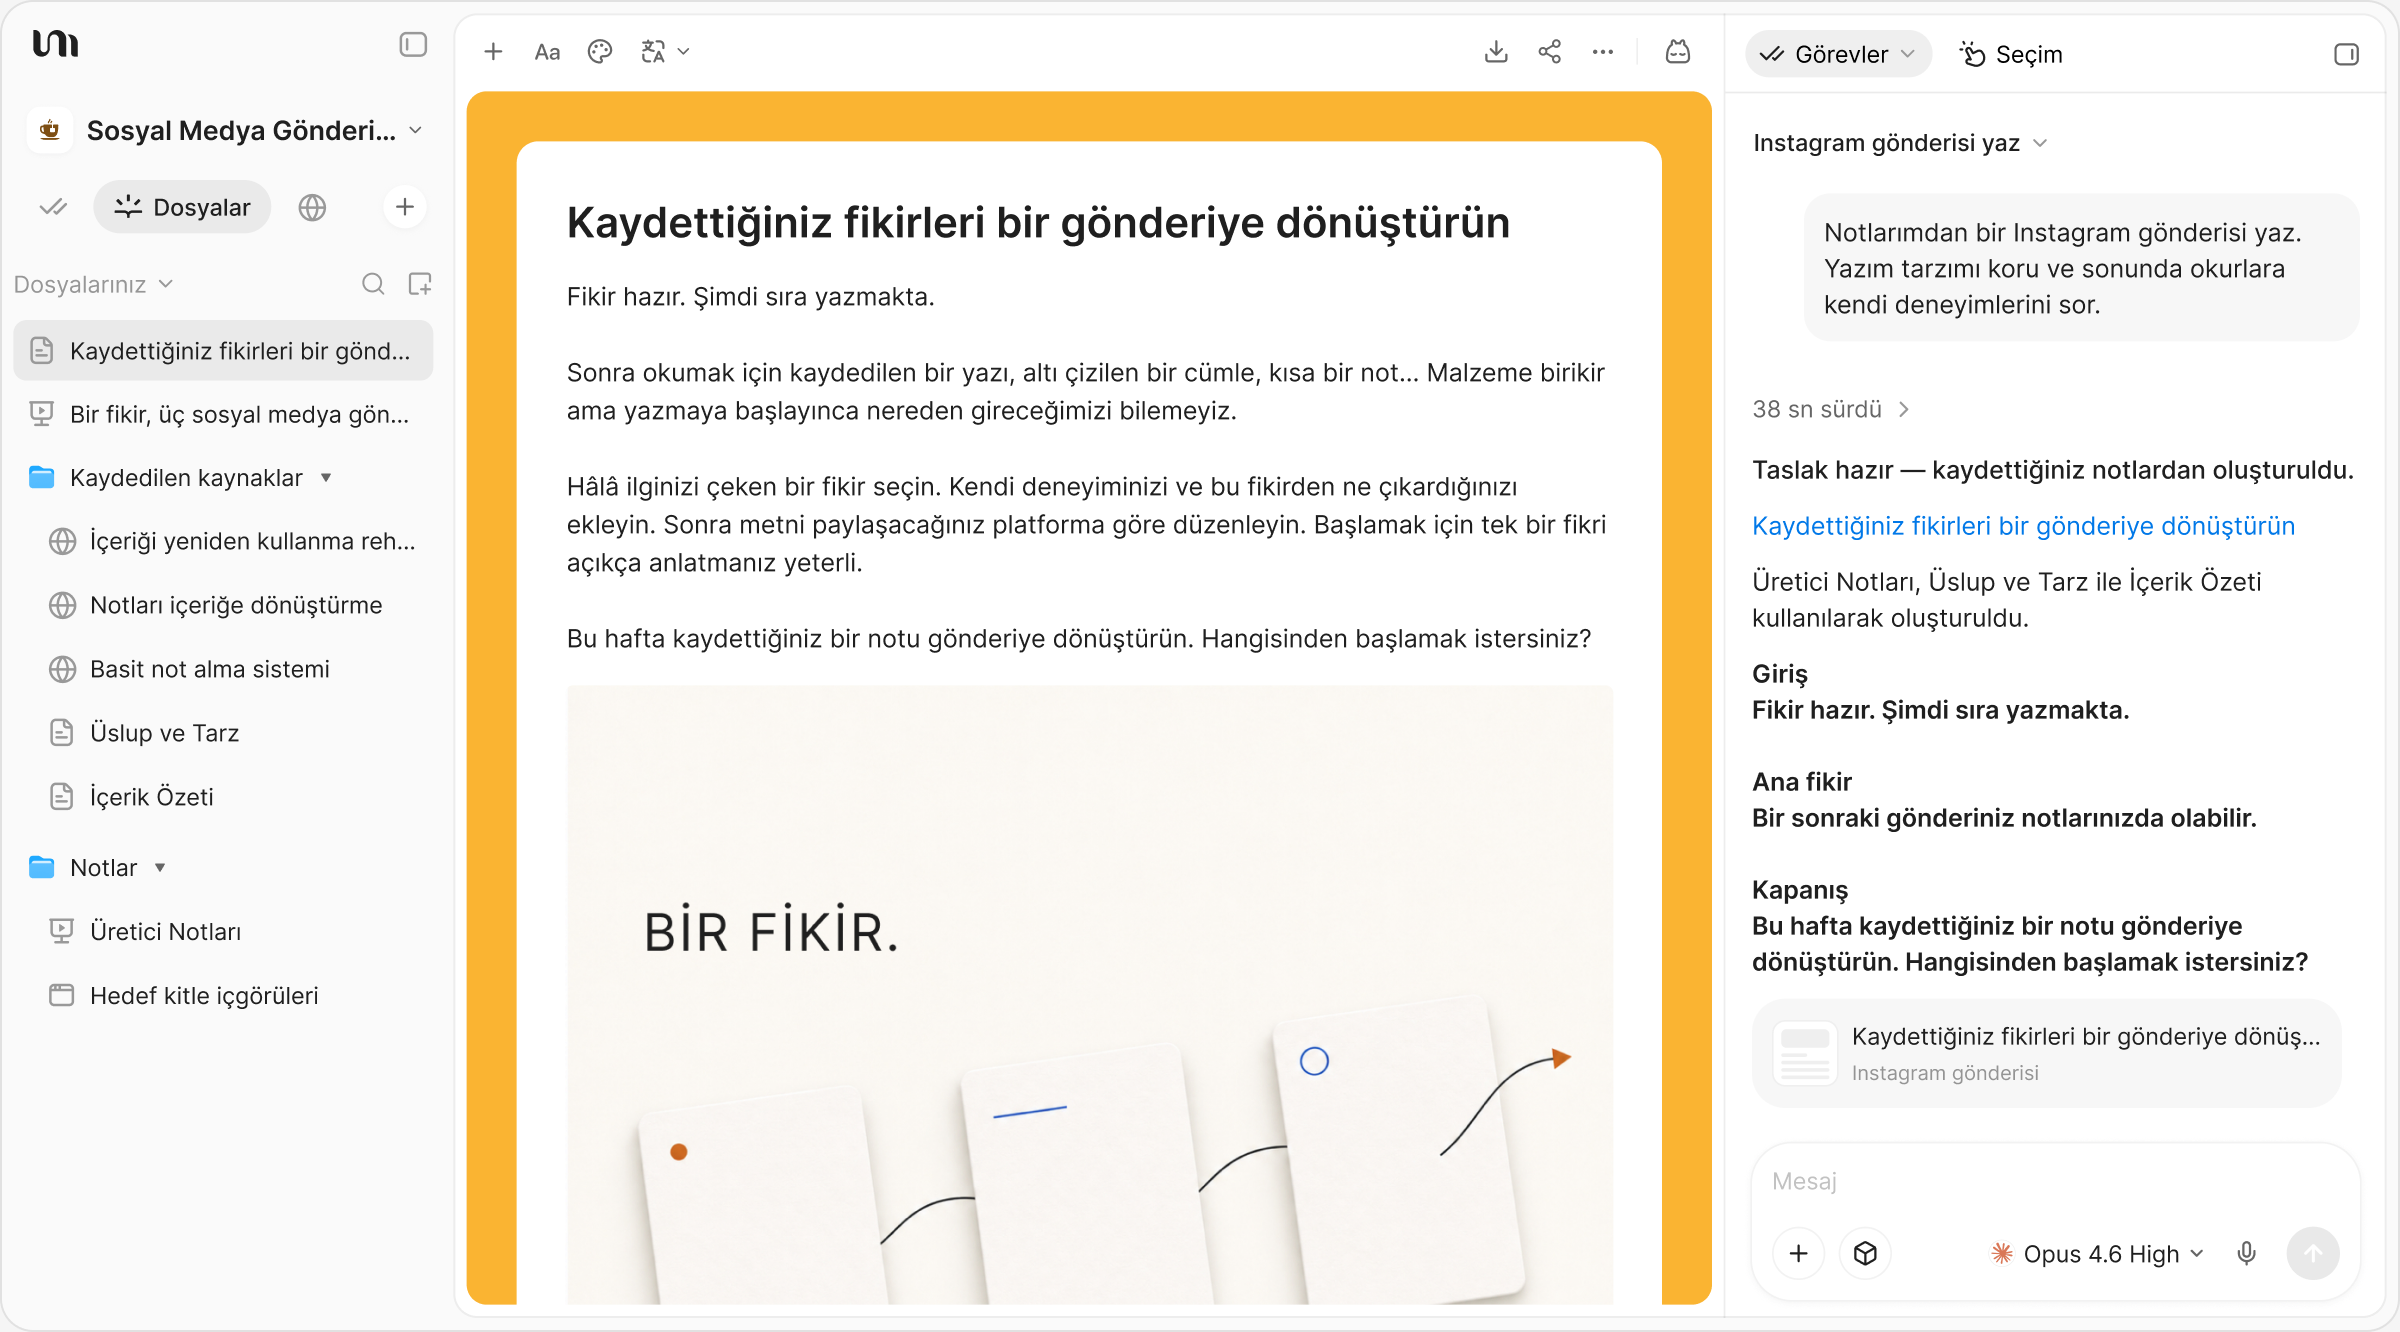The image size is (2400, 1332).
Task: Click the user prompt message bubble
Action: pyautogui.click(x=2082, y=268)
